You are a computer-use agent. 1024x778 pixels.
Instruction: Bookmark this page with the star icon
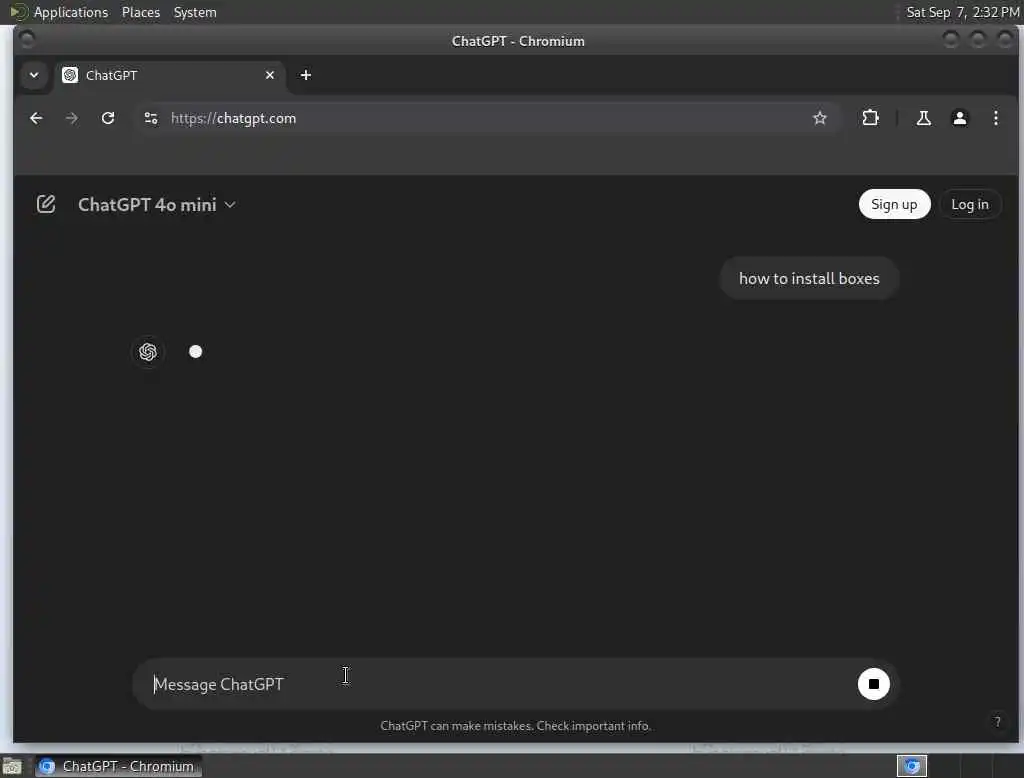(820, 118)
